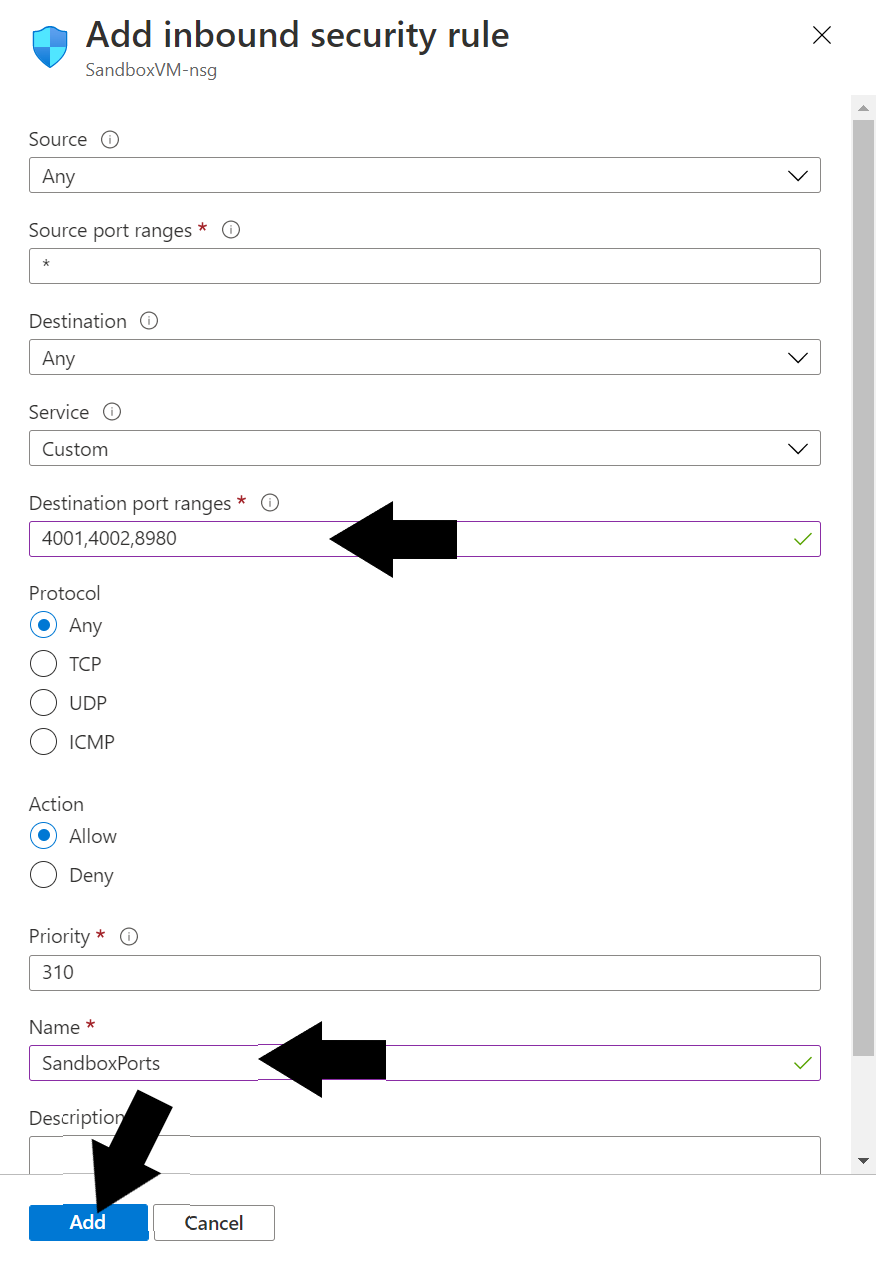The width and height of the screenshot is (876, 1267).
Task: Click the info icon next to Priority
Action: [x=129, y=937]
